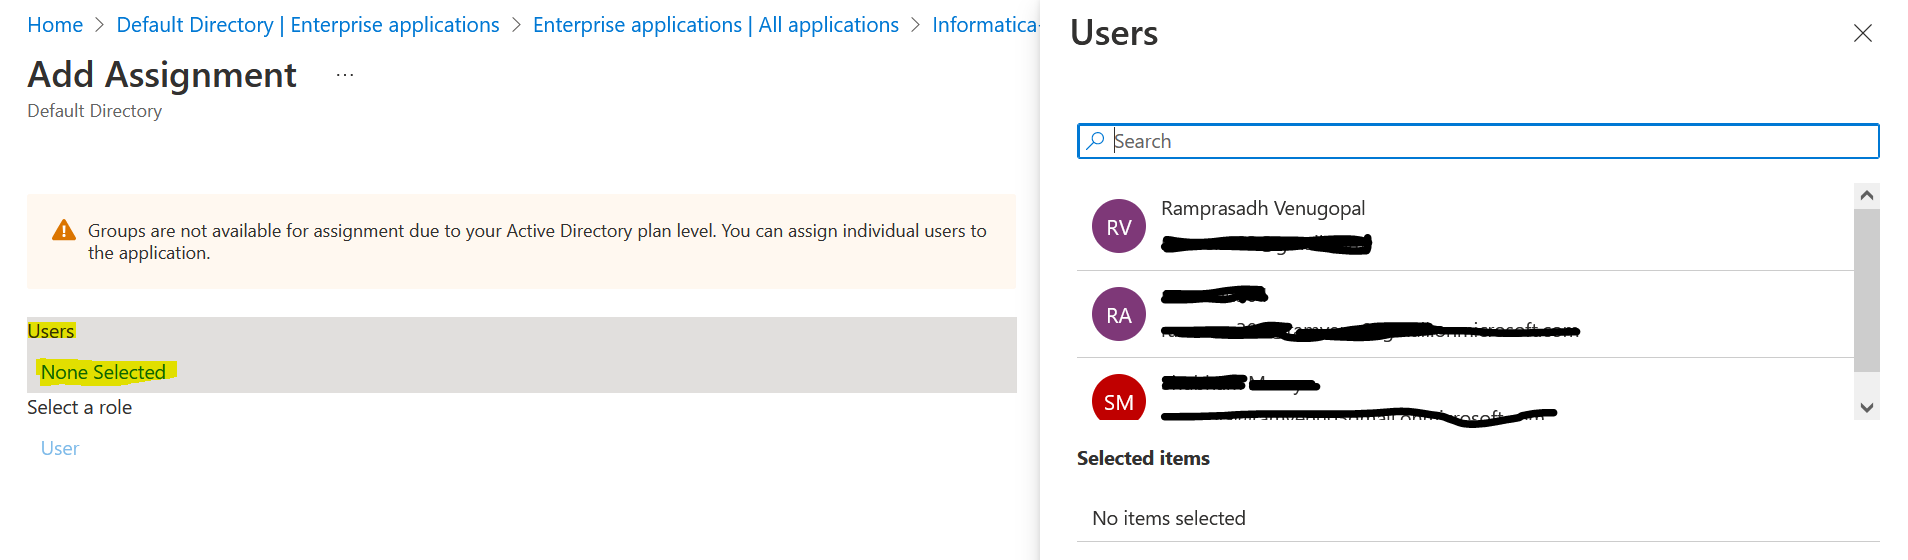The image size is (1908, 560).
Task: Focus the Search users input field
Action: (1478, 141)
